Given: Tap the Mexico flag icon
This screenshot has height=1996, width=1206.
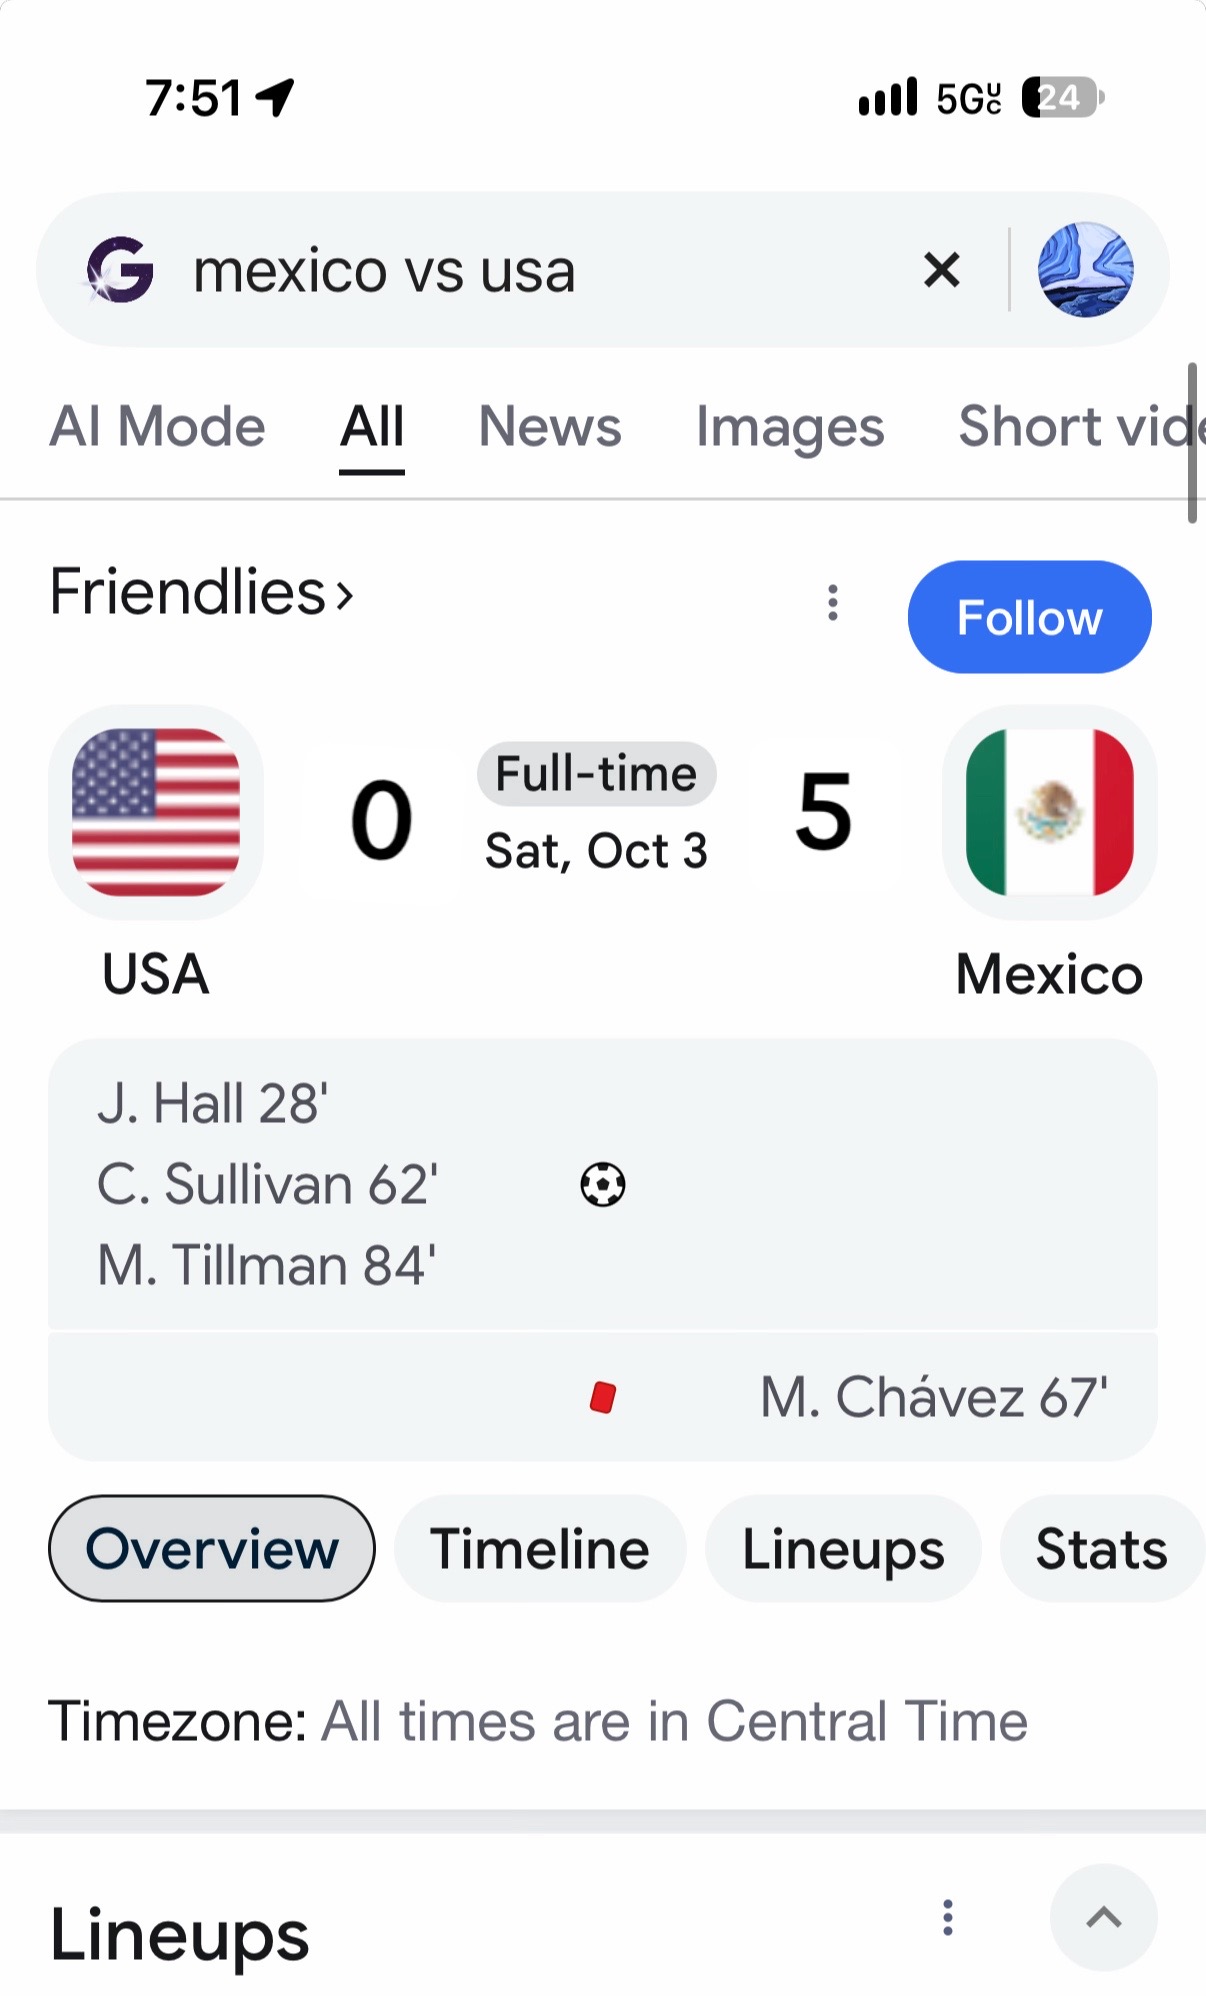Looking at the screenshot, I should (x=1049, y=812).
